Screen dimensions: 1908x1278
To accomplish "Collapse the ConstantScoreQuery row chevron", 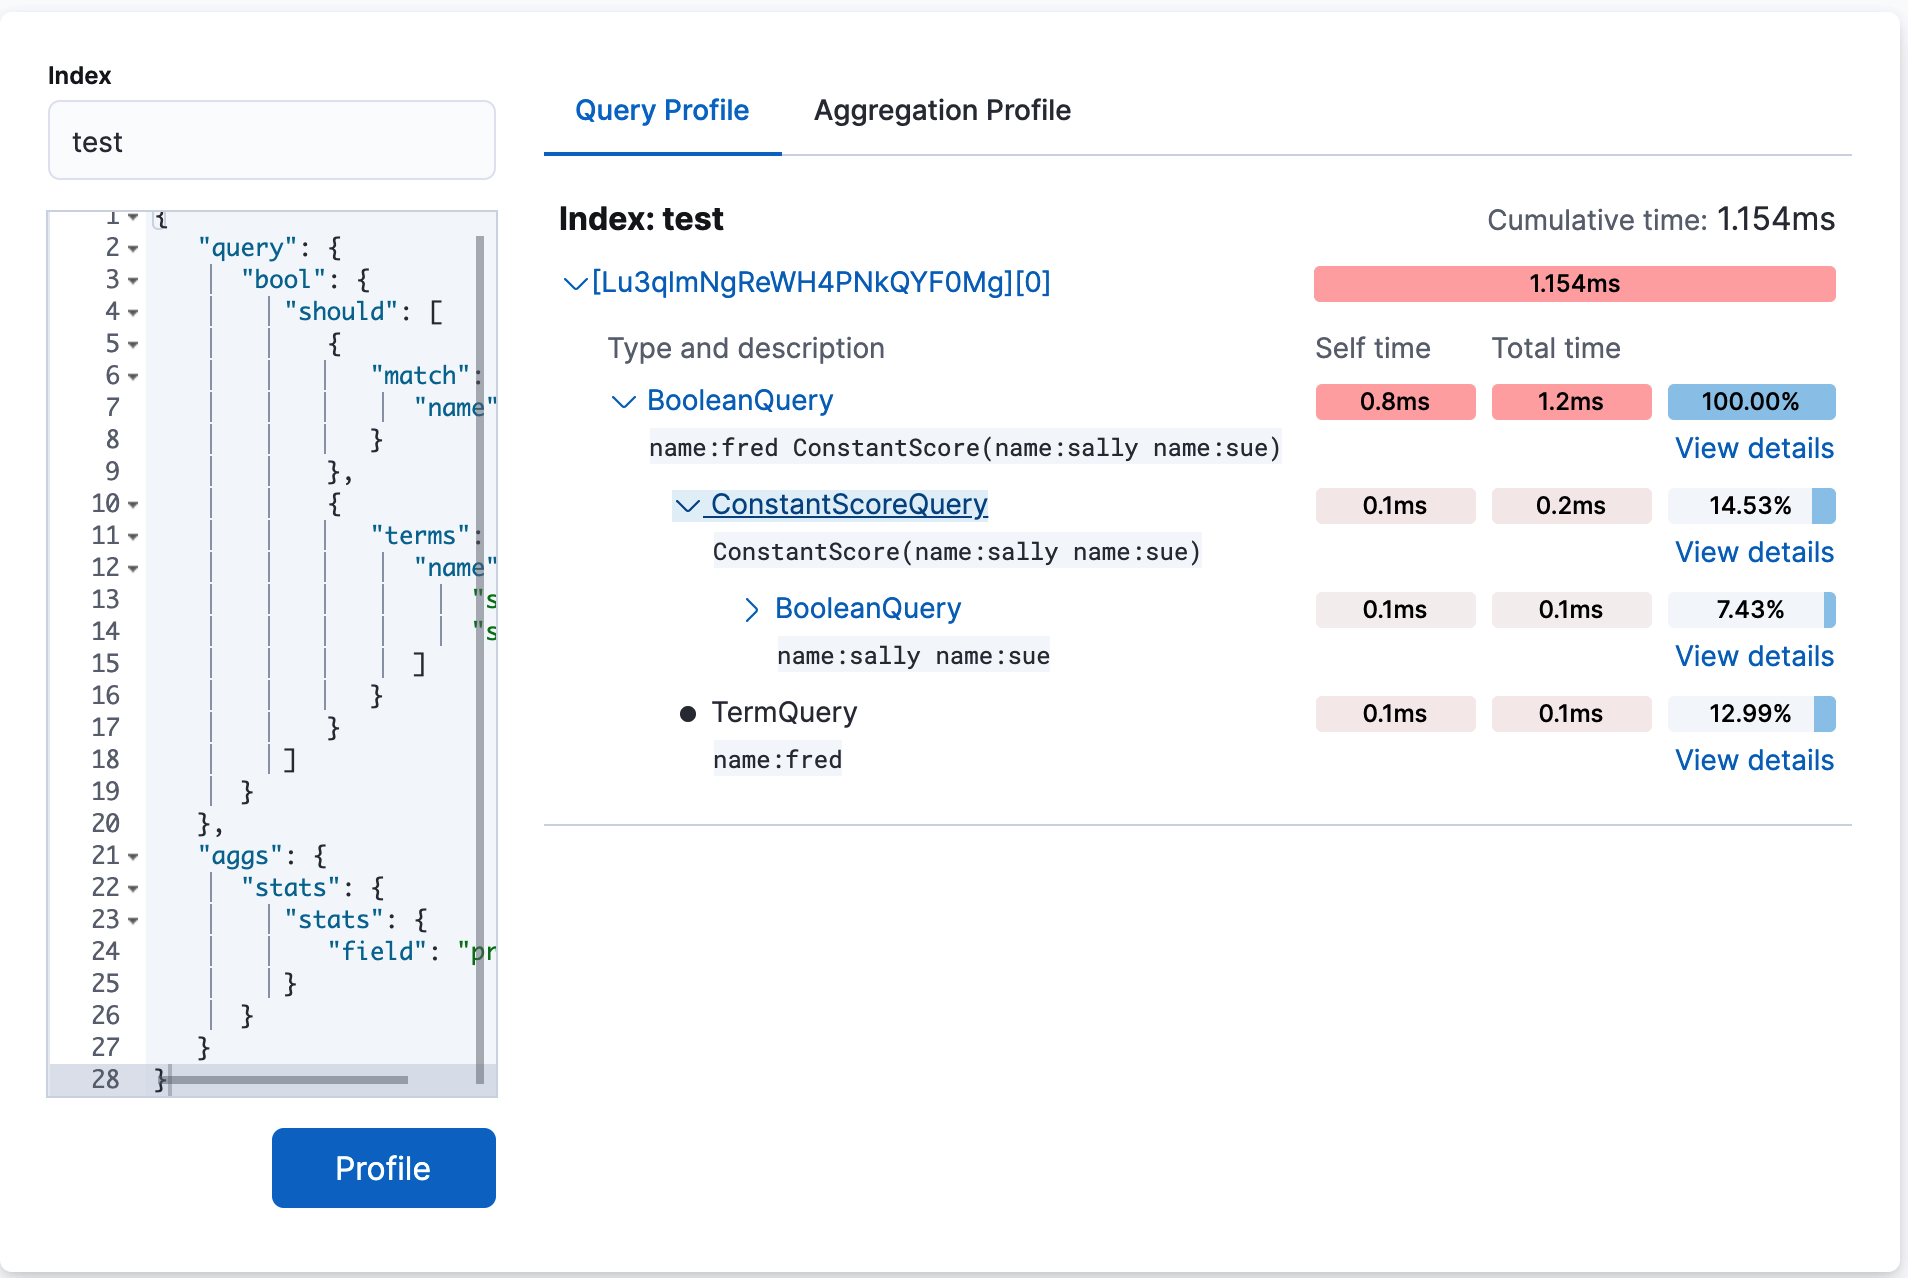I will tap(687, 506).
